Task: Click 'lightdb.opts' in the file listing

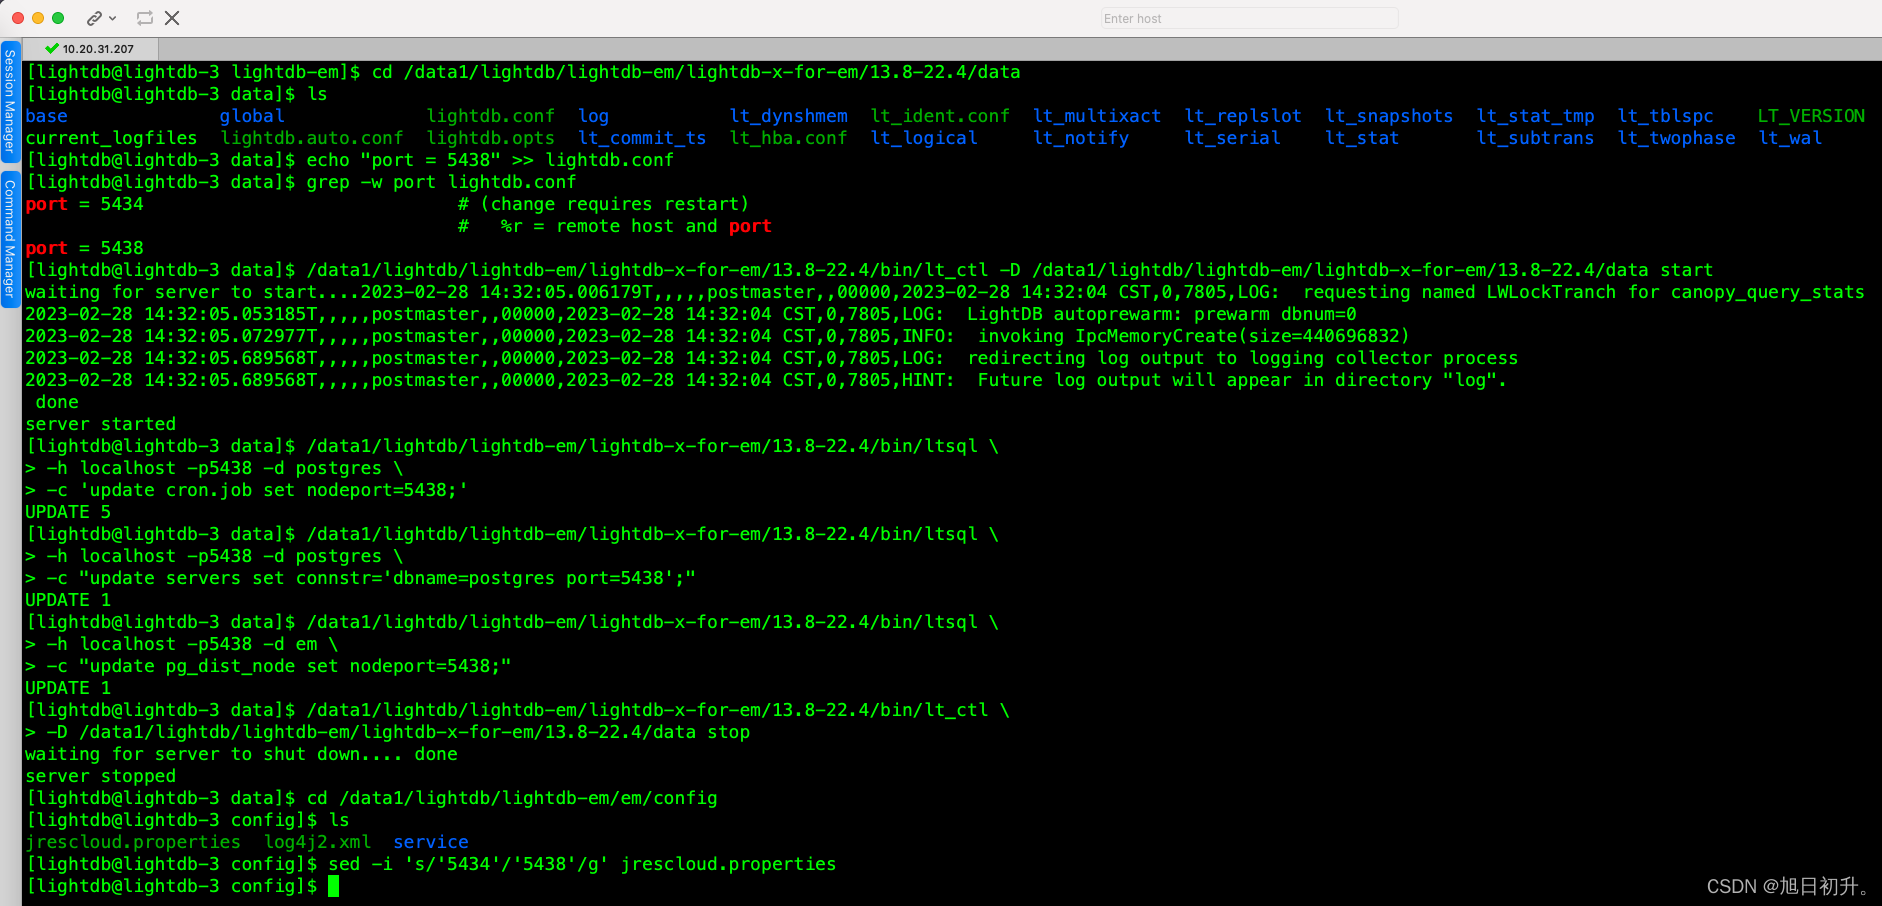Action: pos(491,138)
